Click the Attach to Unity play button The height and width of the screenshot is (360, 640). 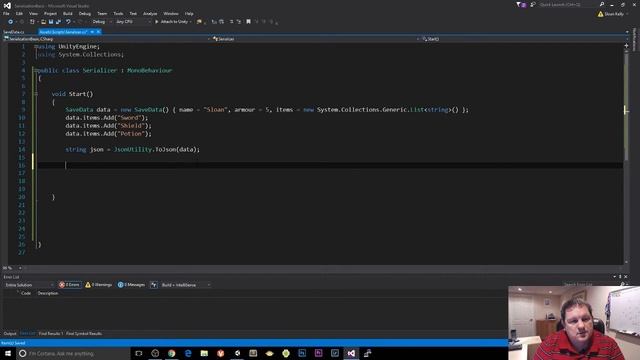click(x=157, y=22)
